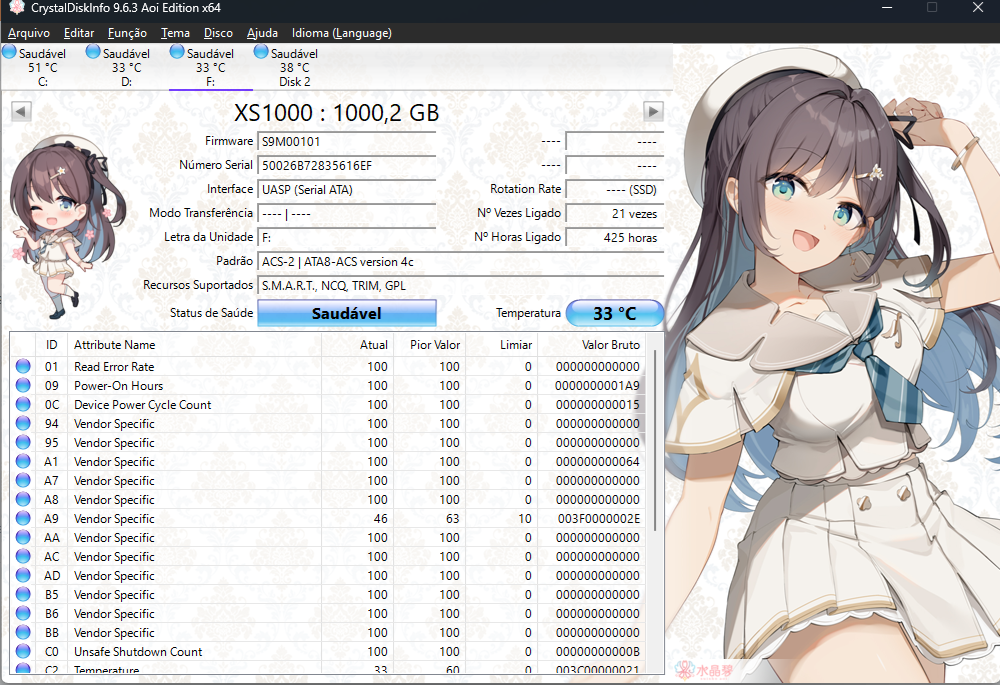Go to previous disk with left arrow
Image resolution: width=1000 pixels, height=685 pixels.
(x=21, y=112)
